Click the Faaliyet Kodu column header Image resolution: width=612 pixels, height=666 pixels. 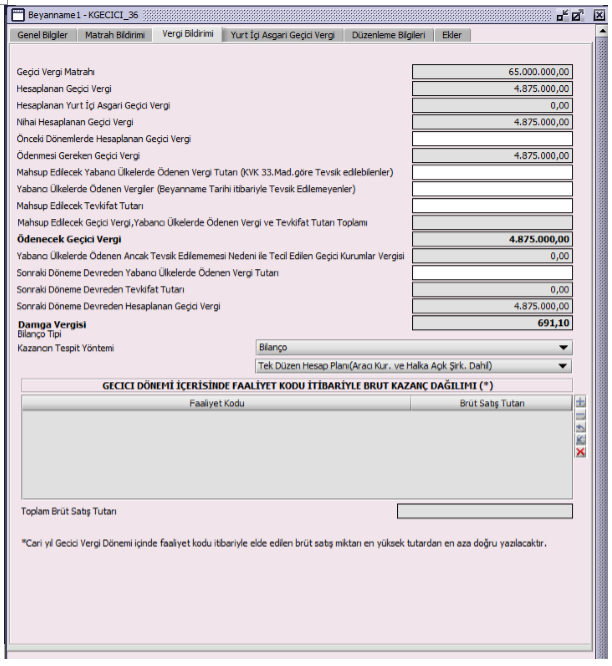point(216,403)
